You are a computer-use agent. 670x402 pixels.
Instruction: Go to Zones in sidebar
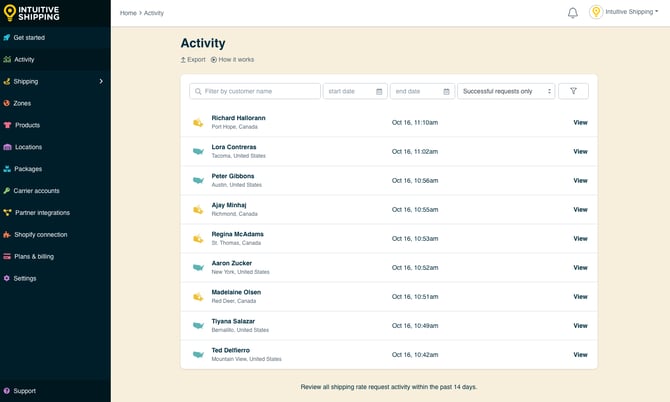tap(22, 103)
